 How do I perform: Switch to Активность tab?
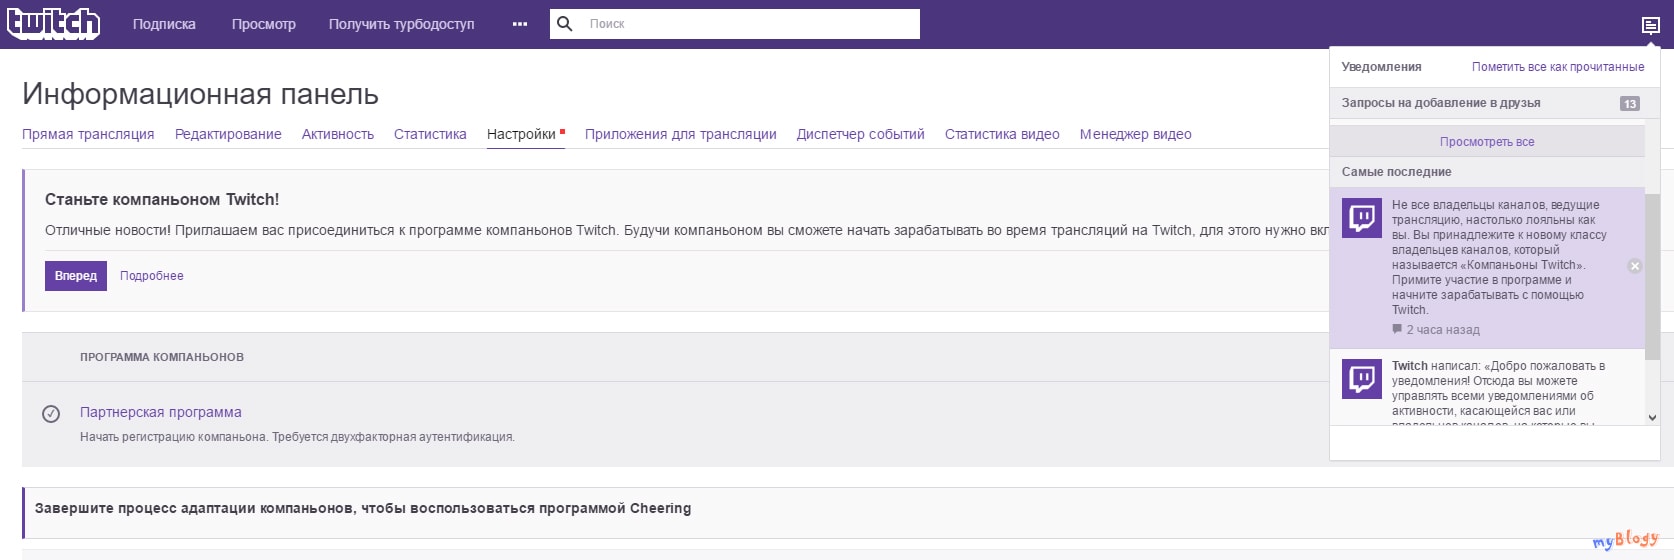point(338,134)
